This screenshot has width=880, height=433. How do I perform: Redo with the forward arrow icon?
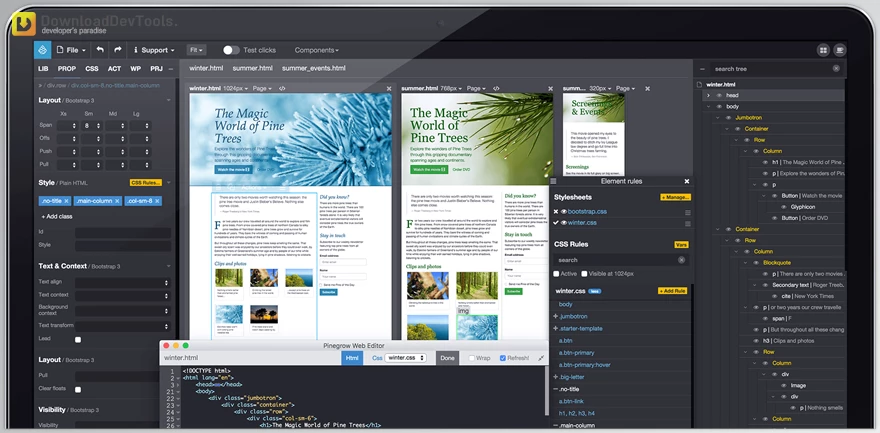[x=118, y=50]
